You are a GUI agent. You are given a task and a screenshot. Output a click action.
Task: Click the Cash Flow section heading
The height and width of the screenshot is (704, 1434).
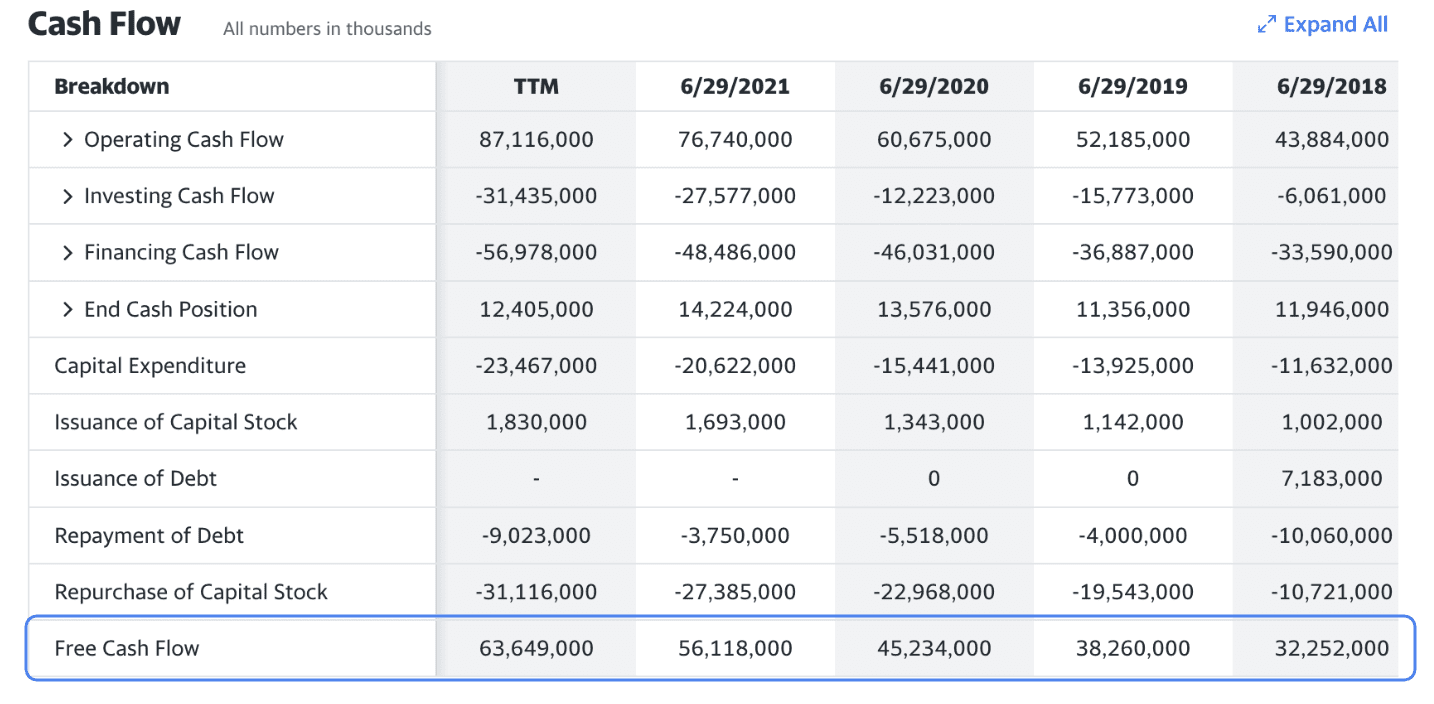(104, 24)
